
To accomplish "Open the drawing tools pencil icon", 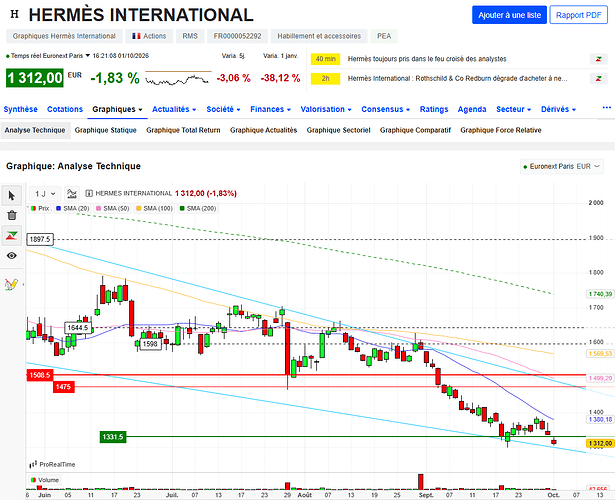I will point(11,284).
